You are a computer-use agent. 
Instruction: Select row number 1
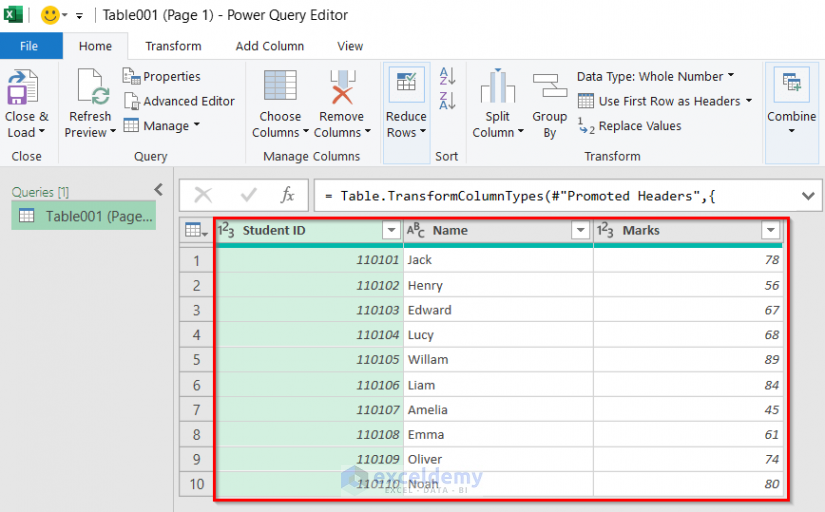click(196, 260)
